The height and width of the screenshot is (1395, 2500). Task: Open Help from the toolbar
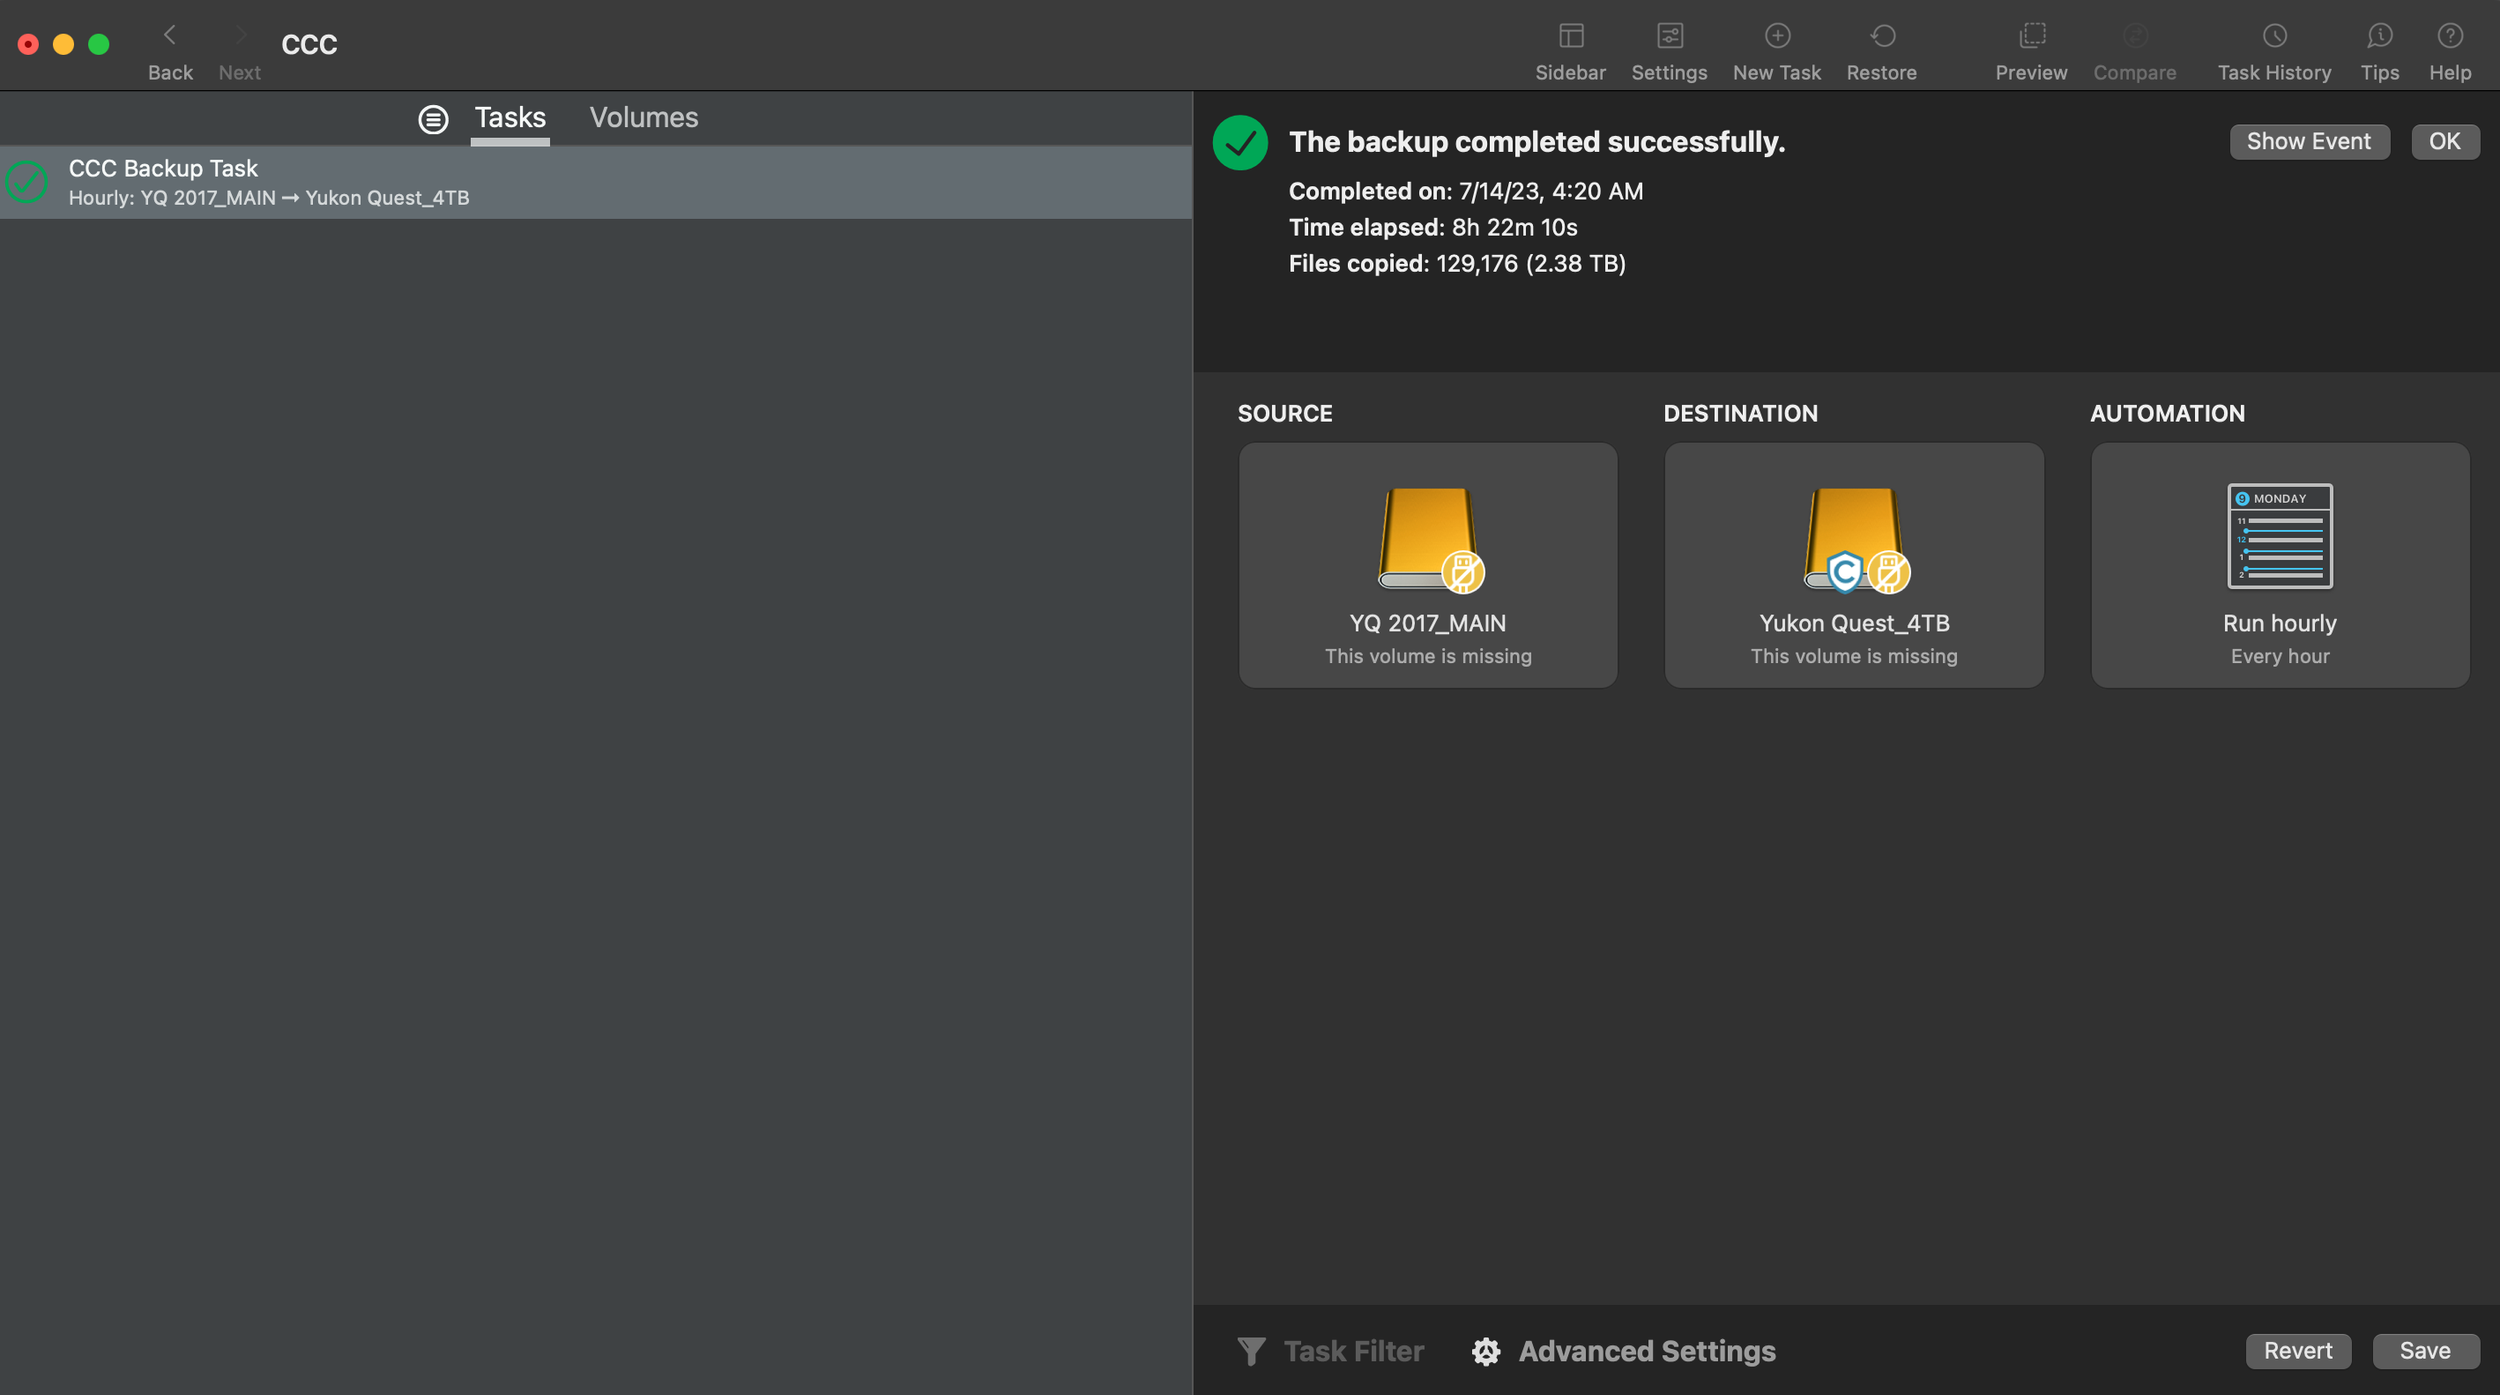pos(2450,36)
